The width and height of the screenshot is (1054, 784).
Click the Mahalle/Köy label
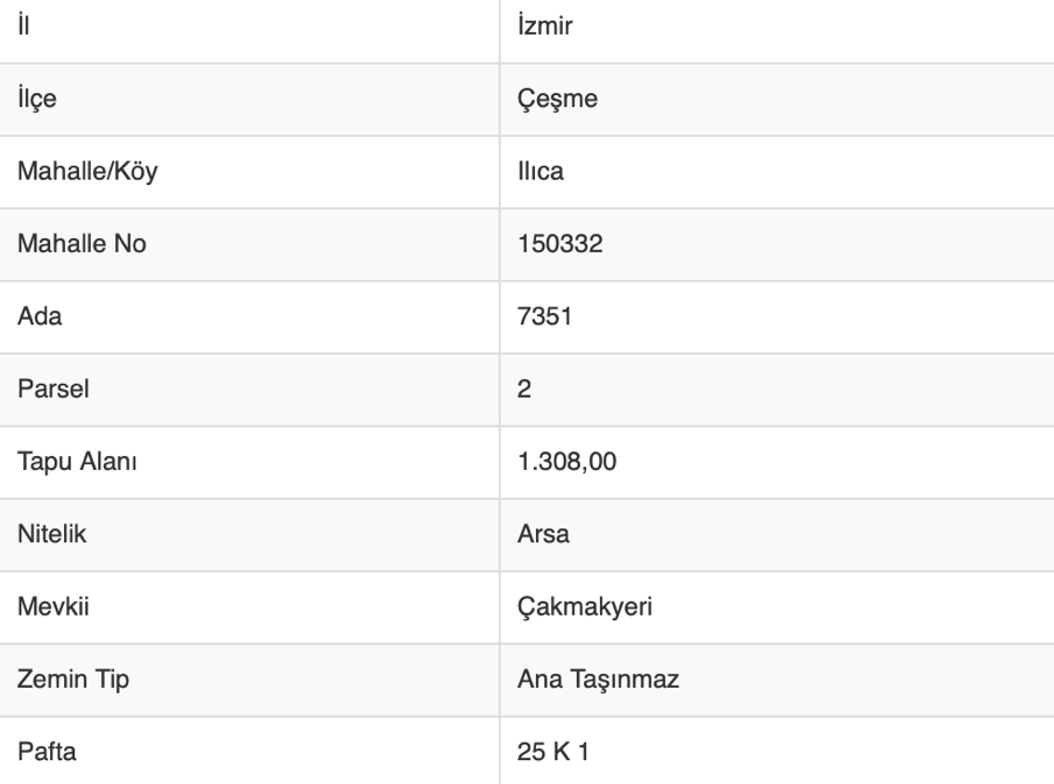pos(87,171)
